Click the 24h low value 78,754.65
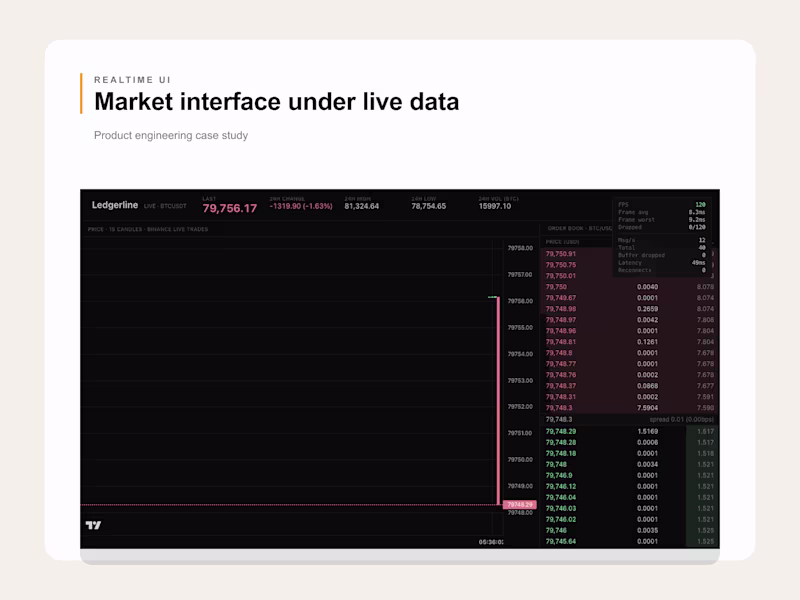Viewport: 800px width, 600px height. pos(429,206)
